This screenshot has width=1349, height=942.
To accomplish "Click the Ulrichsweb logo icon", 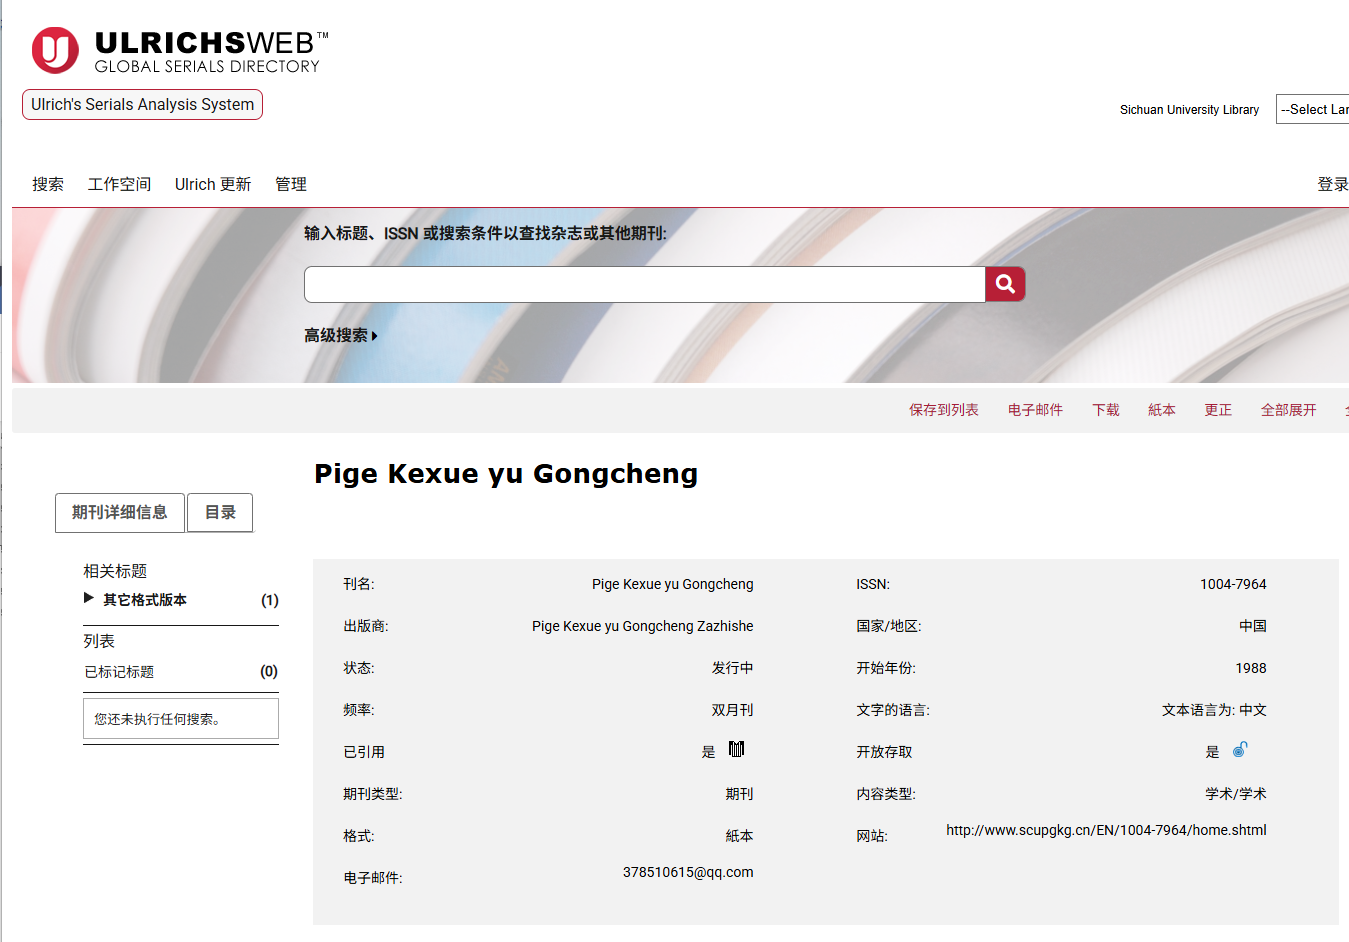I will 55,50.
